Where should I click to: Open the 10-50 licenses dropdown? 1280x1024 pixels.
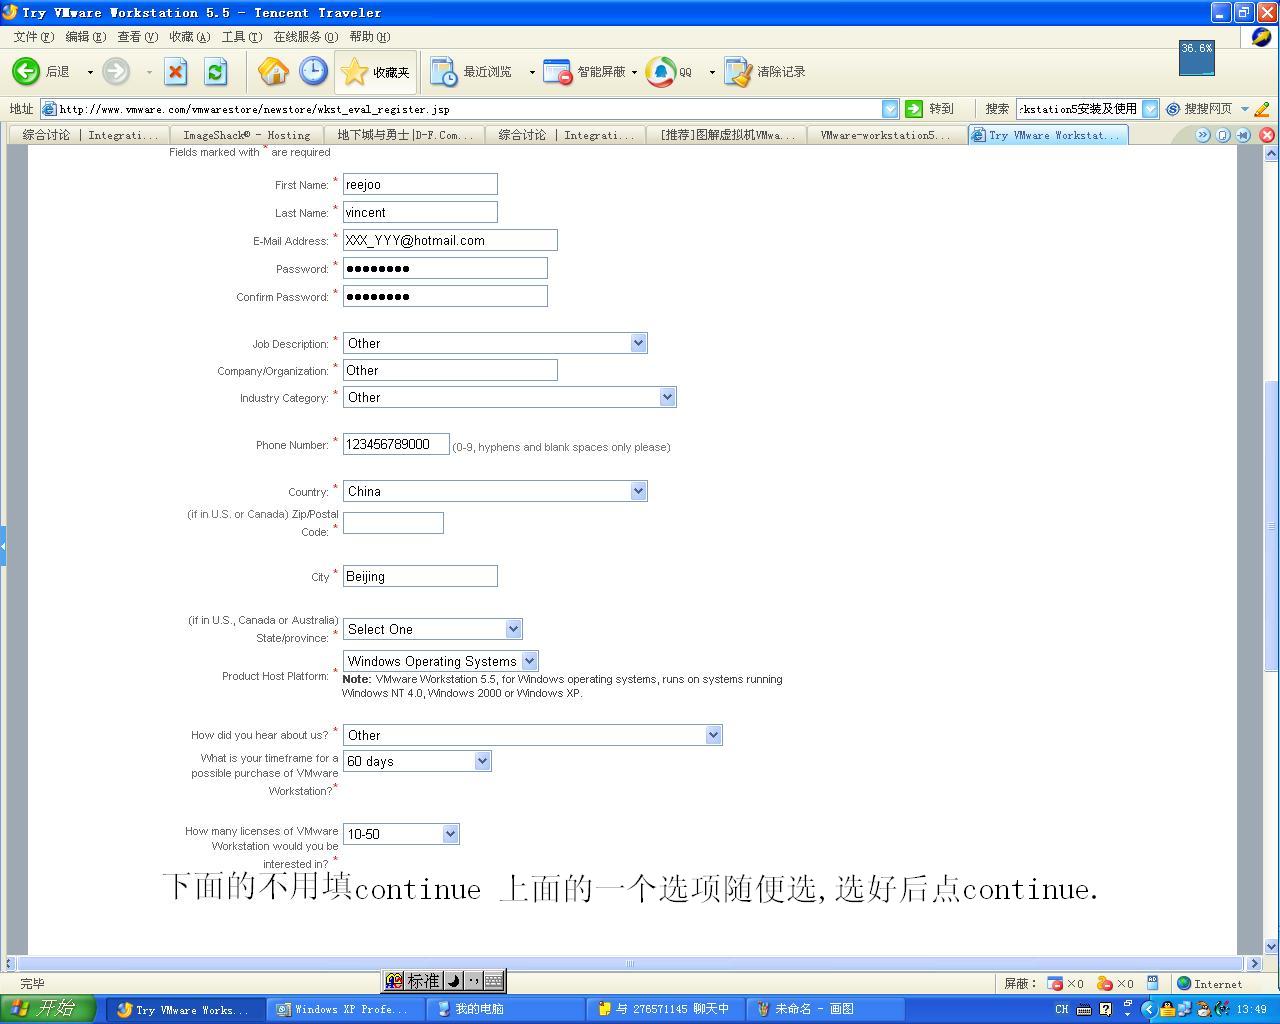[401, 834]
